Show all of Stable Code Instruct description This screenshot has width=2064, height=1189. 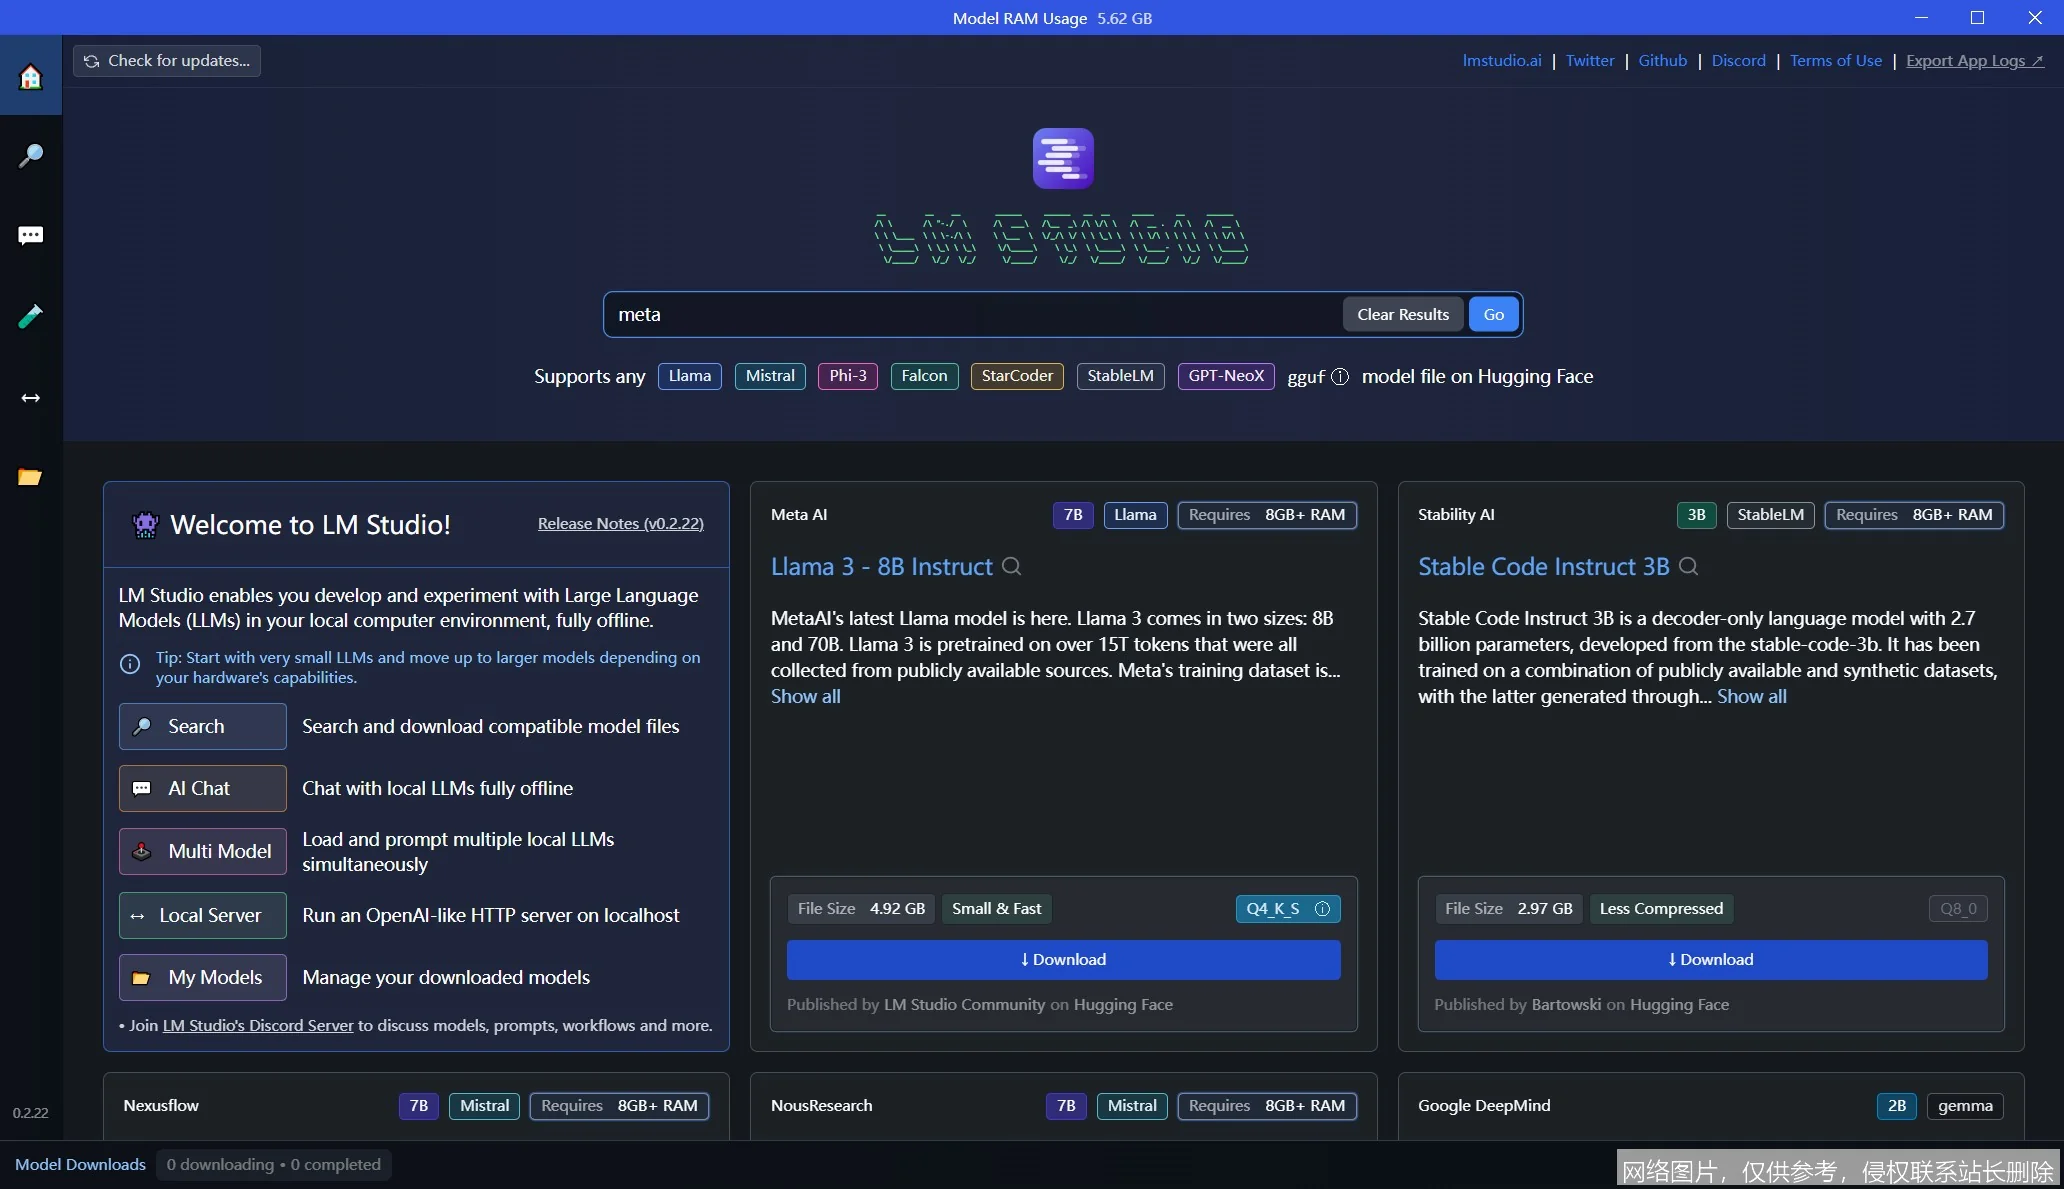(x=1752, y=697)
